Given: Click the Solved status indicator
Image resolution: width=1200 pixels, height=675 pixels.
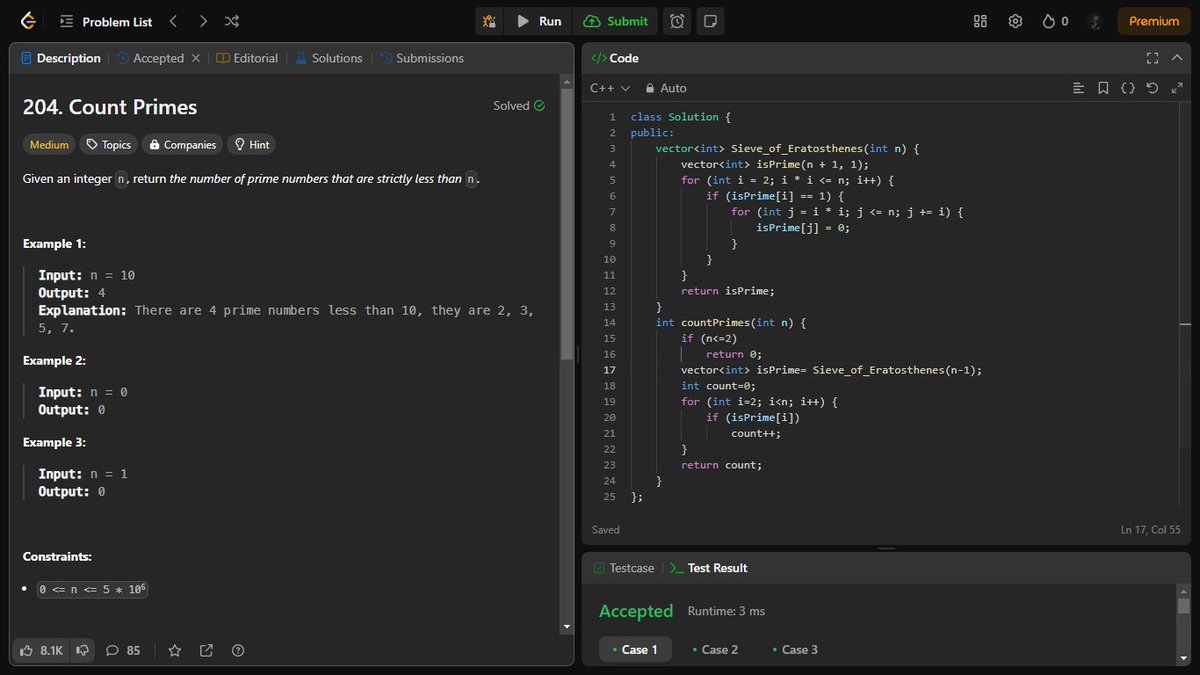Looking at the screenshot, I should click(x=519, y=106).
